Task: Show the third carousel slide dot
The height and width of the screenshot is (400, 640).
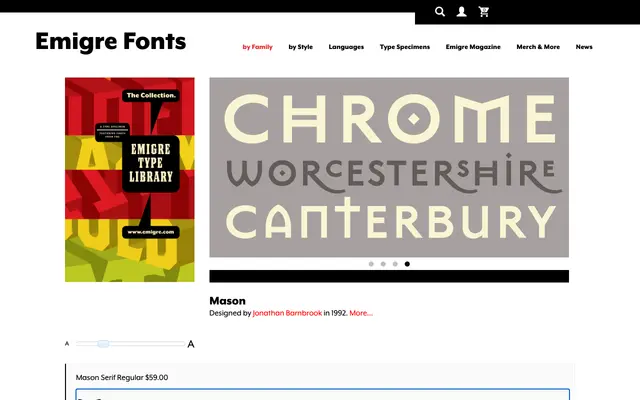Action: click(x=395, y=264)
